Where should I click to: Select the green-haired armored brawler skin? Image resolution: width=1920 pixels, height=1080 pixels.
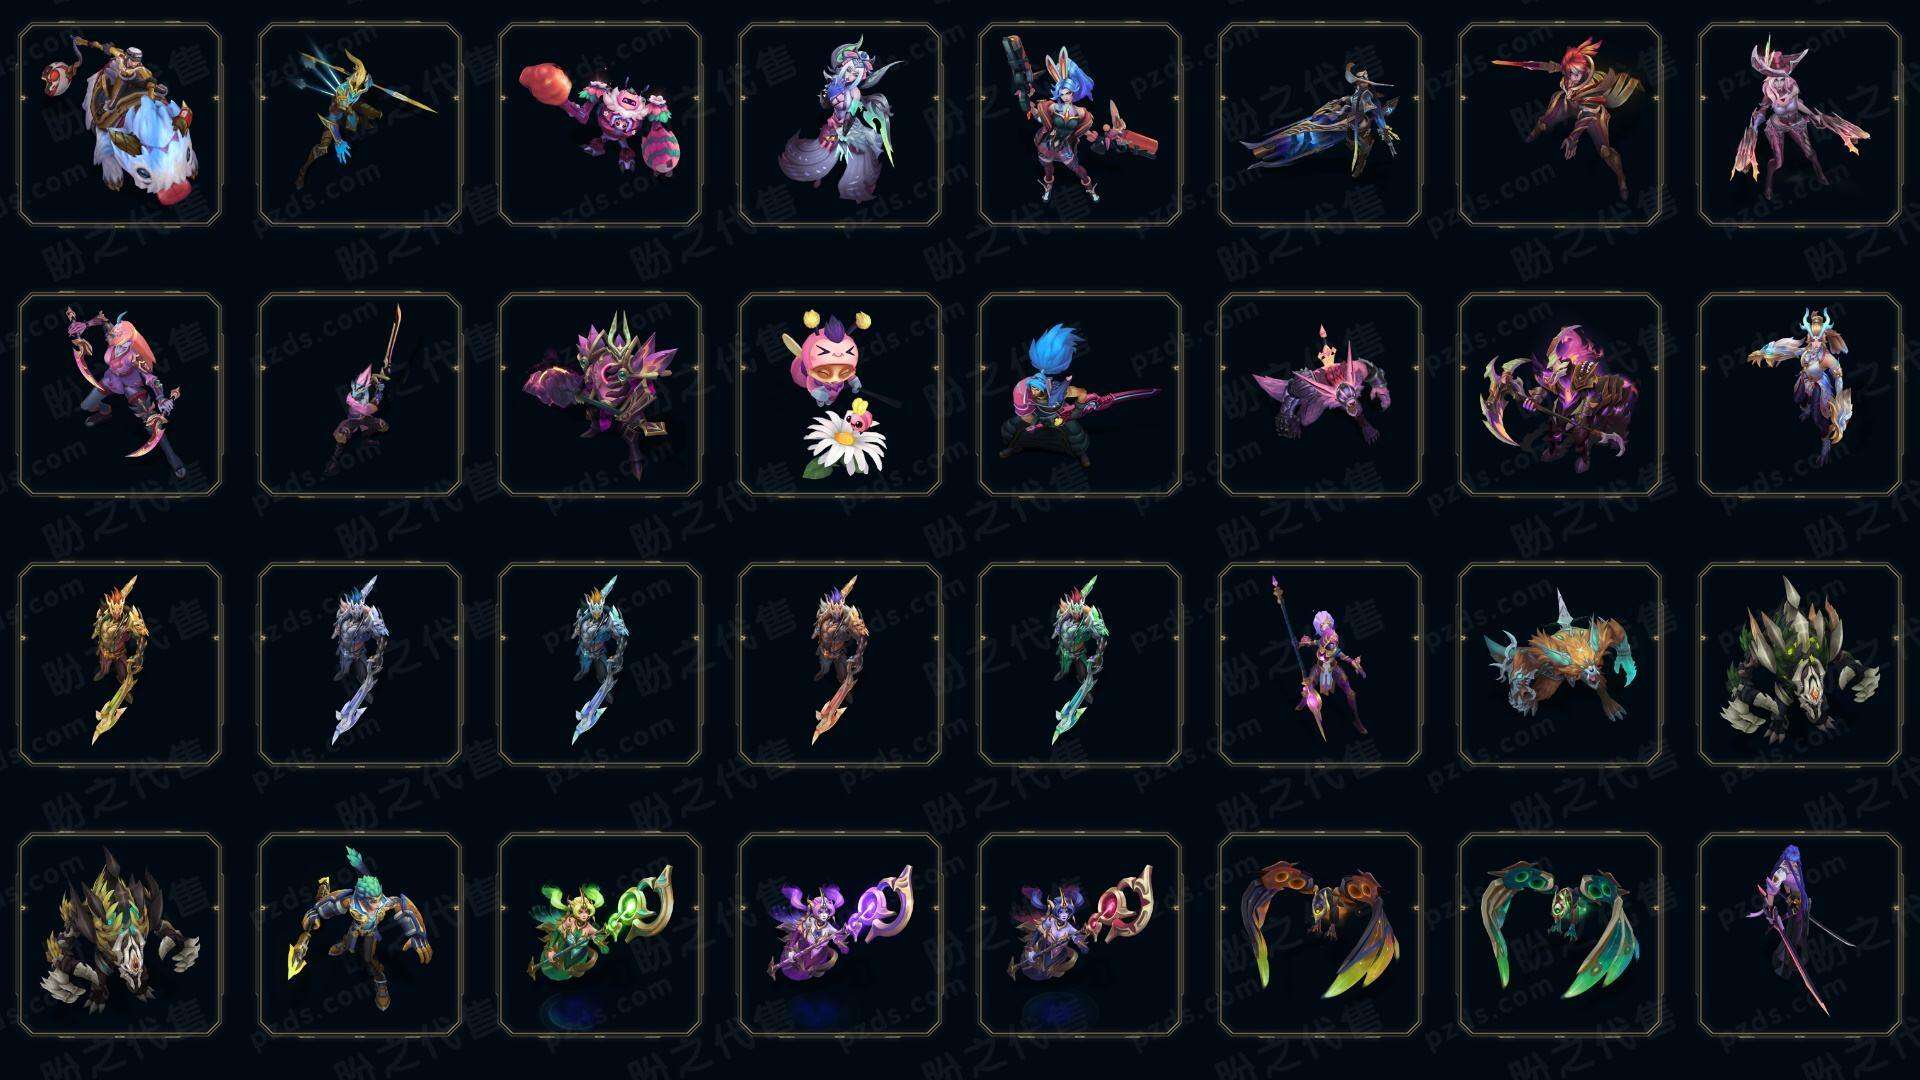[360, 934]
